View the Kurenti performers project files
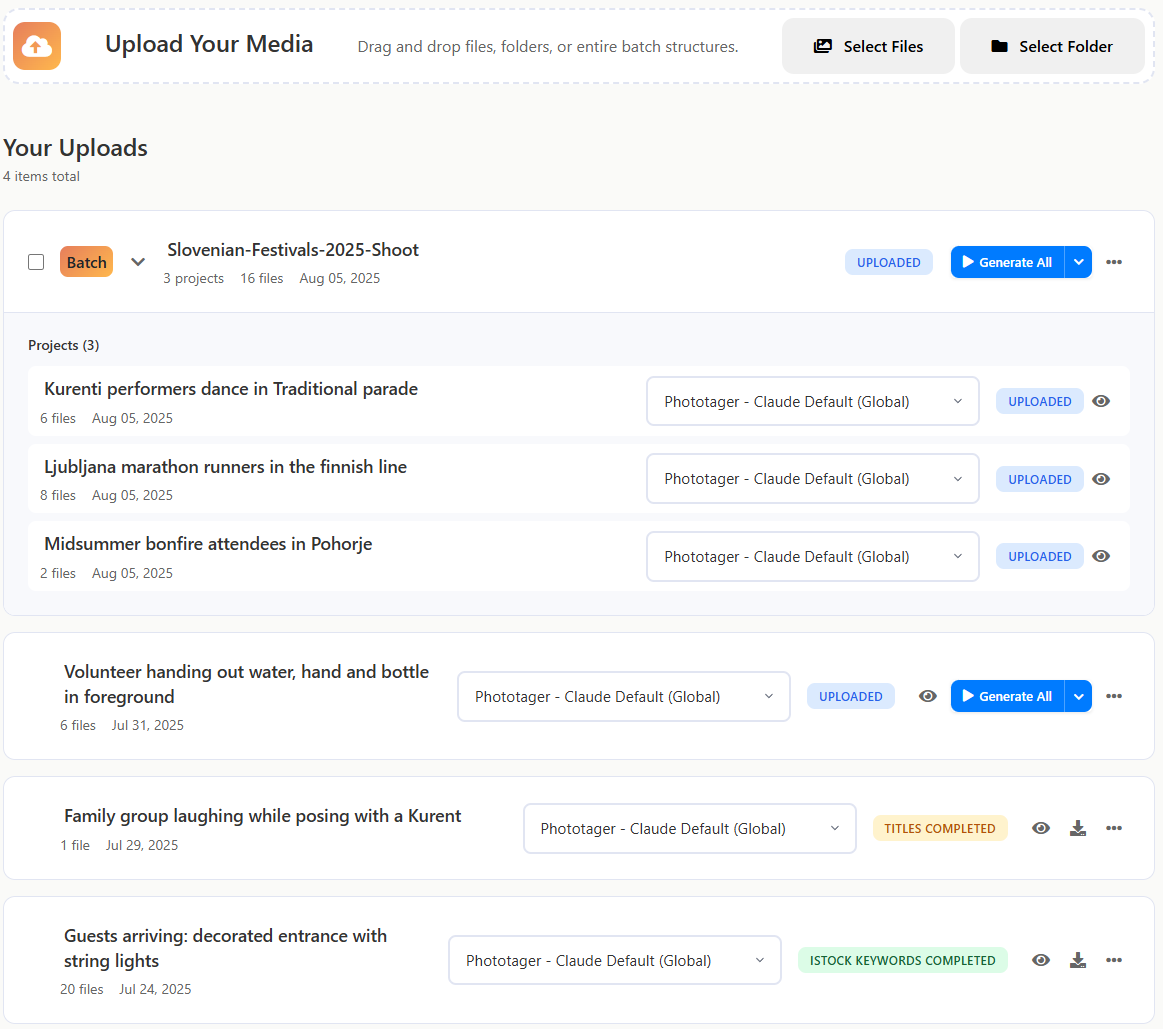This screenshot has width=1163, height=1029. (x=1101, y=401)
